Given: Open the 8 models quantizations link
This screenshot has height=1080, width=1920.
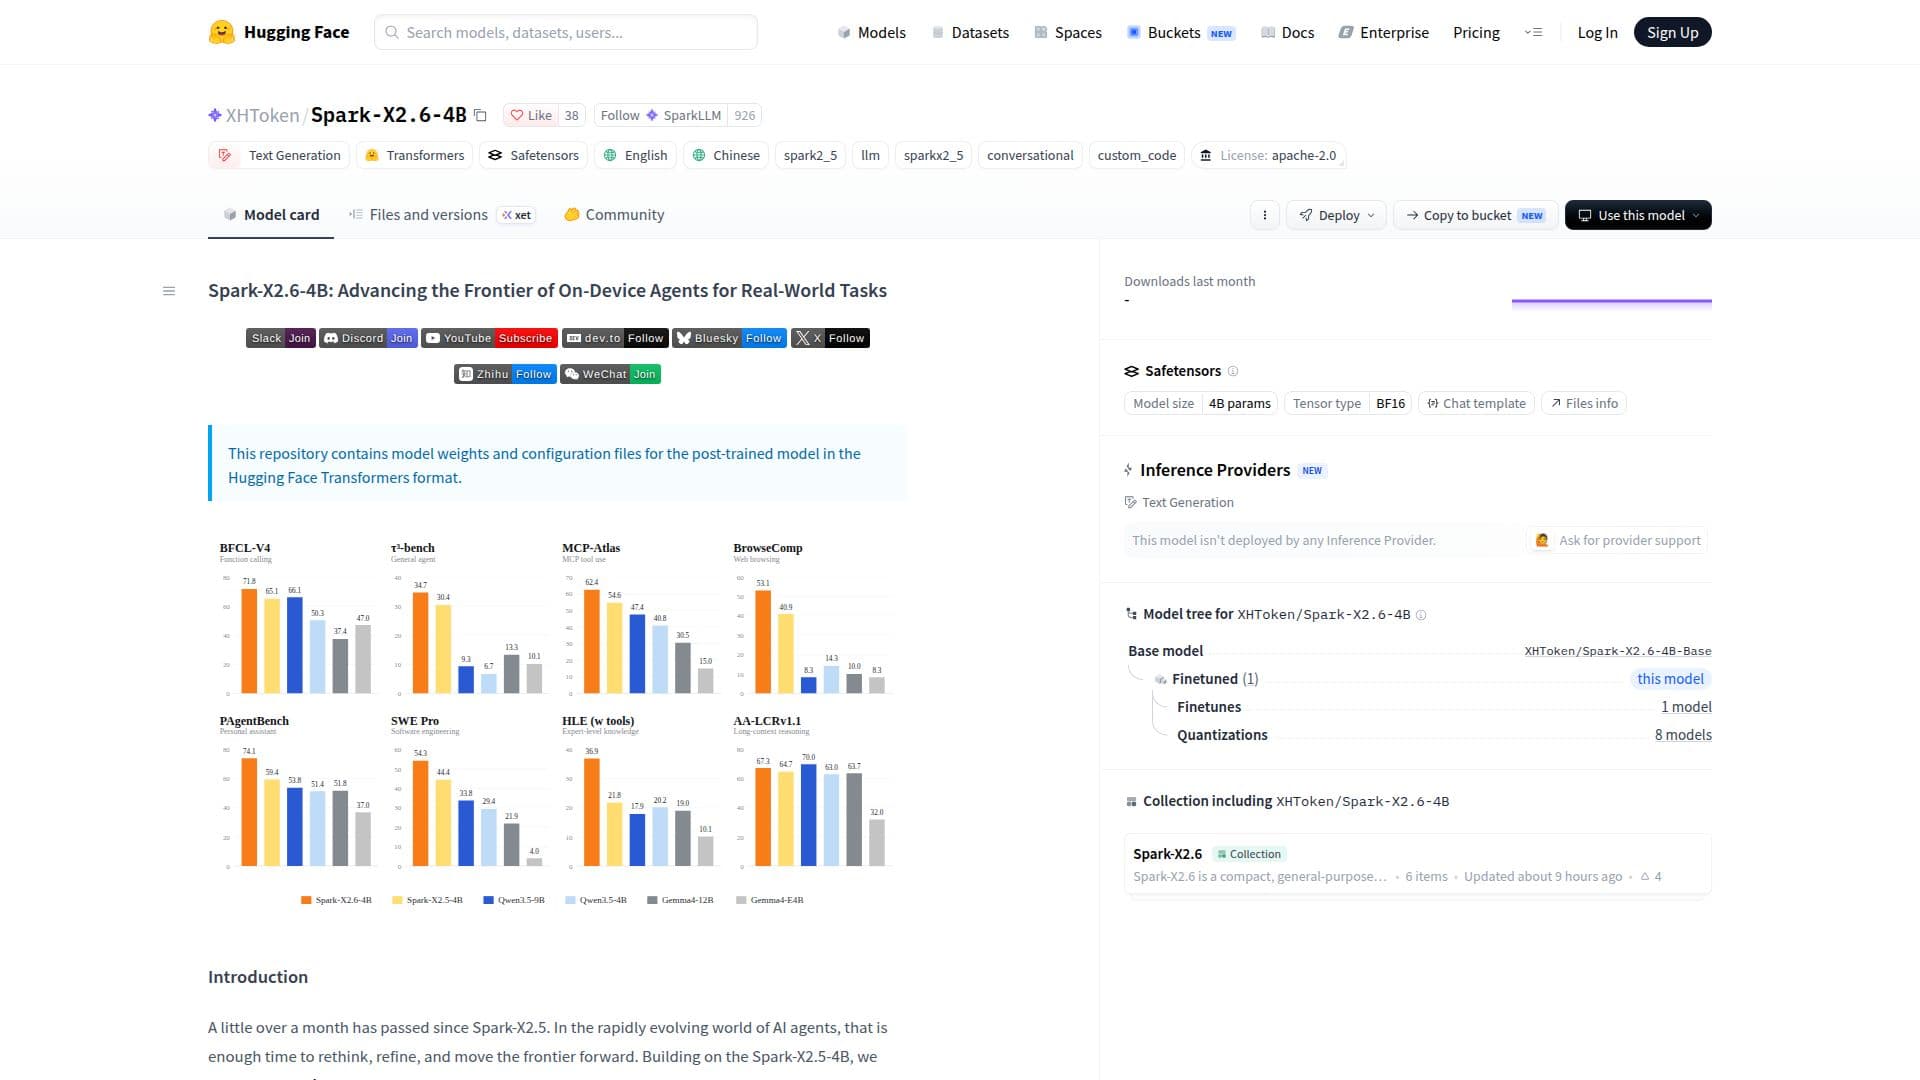Looking at the screenshot, I should pyautogui.click(x=1683, y=735).
